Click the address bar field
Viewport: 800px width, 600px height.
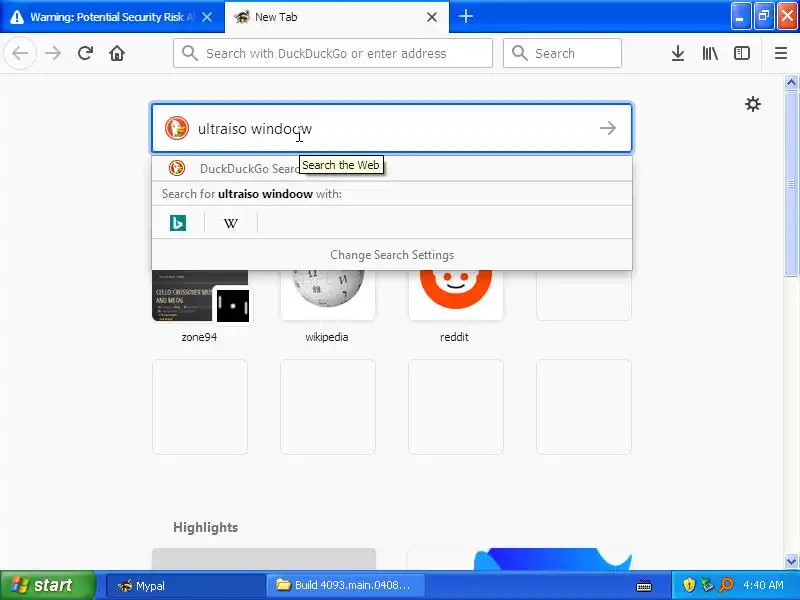tap(333, 53)
